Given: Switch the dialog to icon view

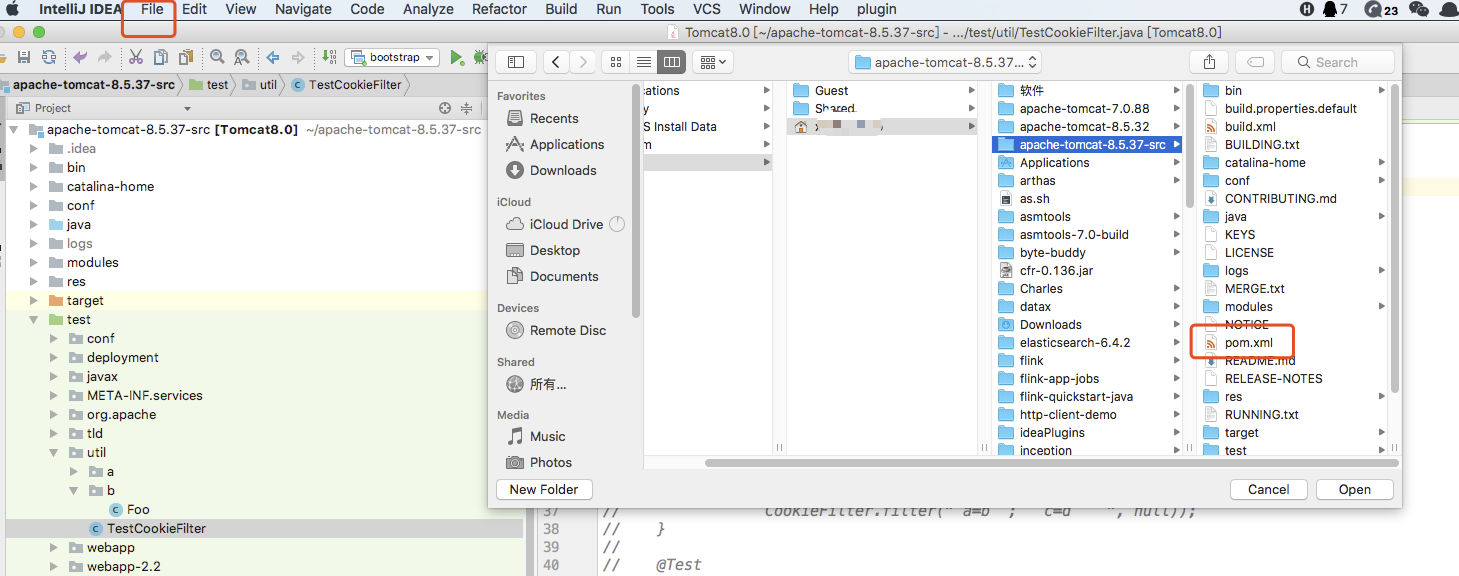Looking at the screenshot, I should tap(616, 62).
